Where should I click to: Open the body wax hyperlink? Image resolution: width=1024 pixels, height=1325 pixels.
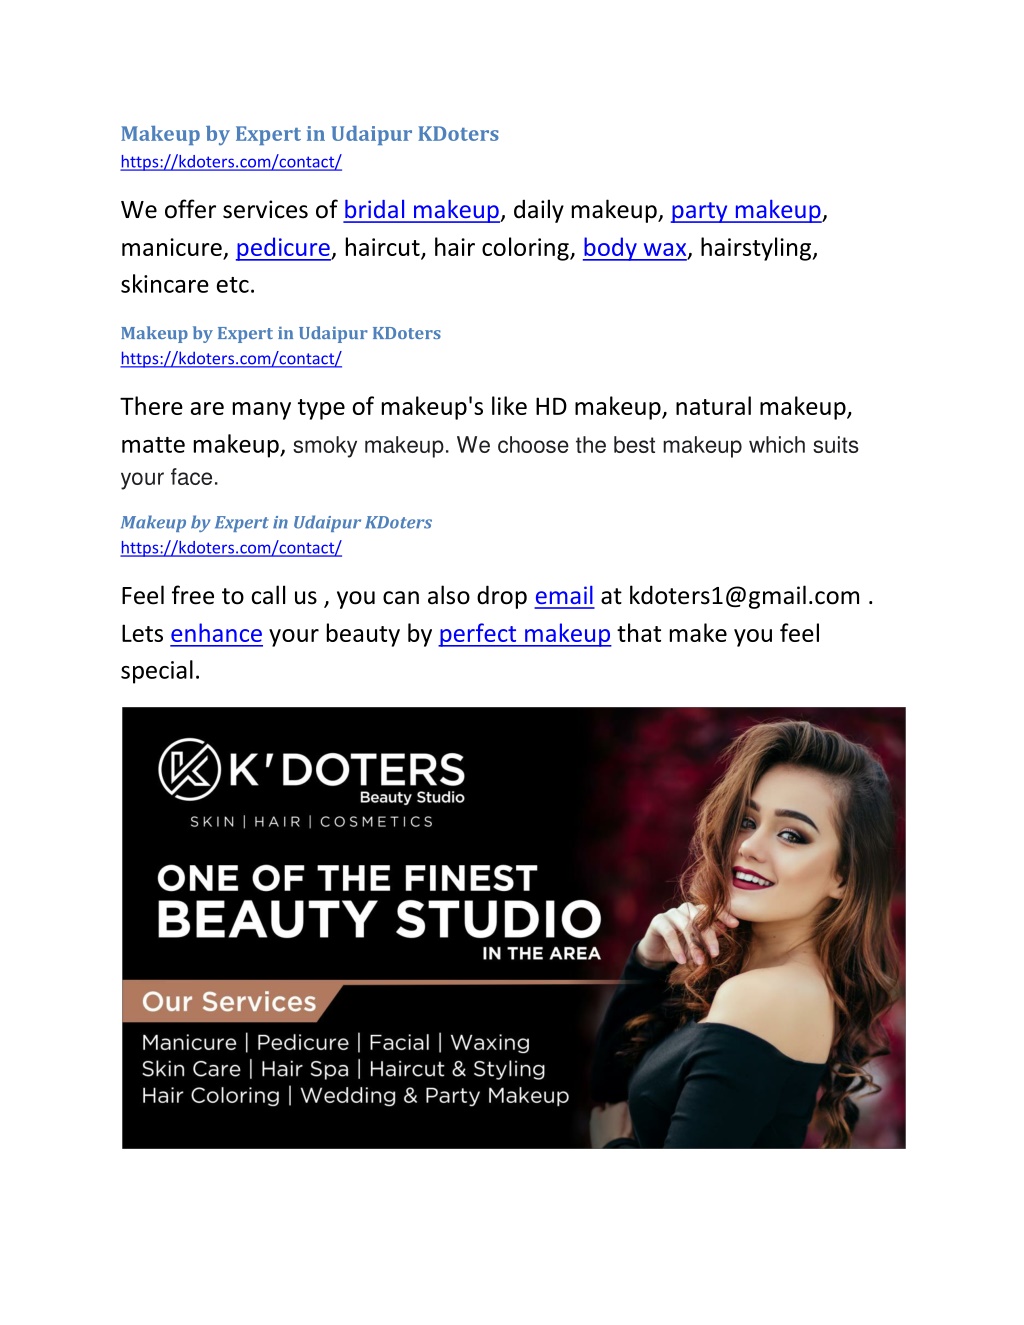pyautogui.click(x=635, y=248)
